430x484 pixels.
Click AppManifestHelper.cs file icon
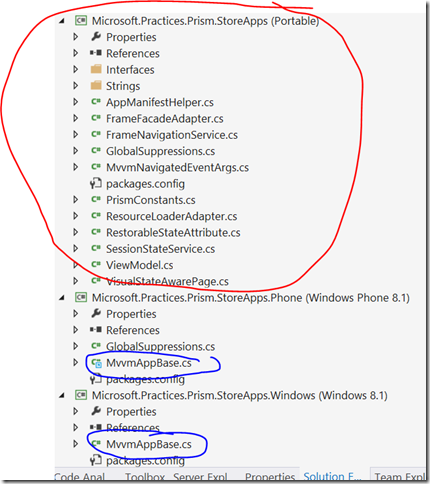96,102
